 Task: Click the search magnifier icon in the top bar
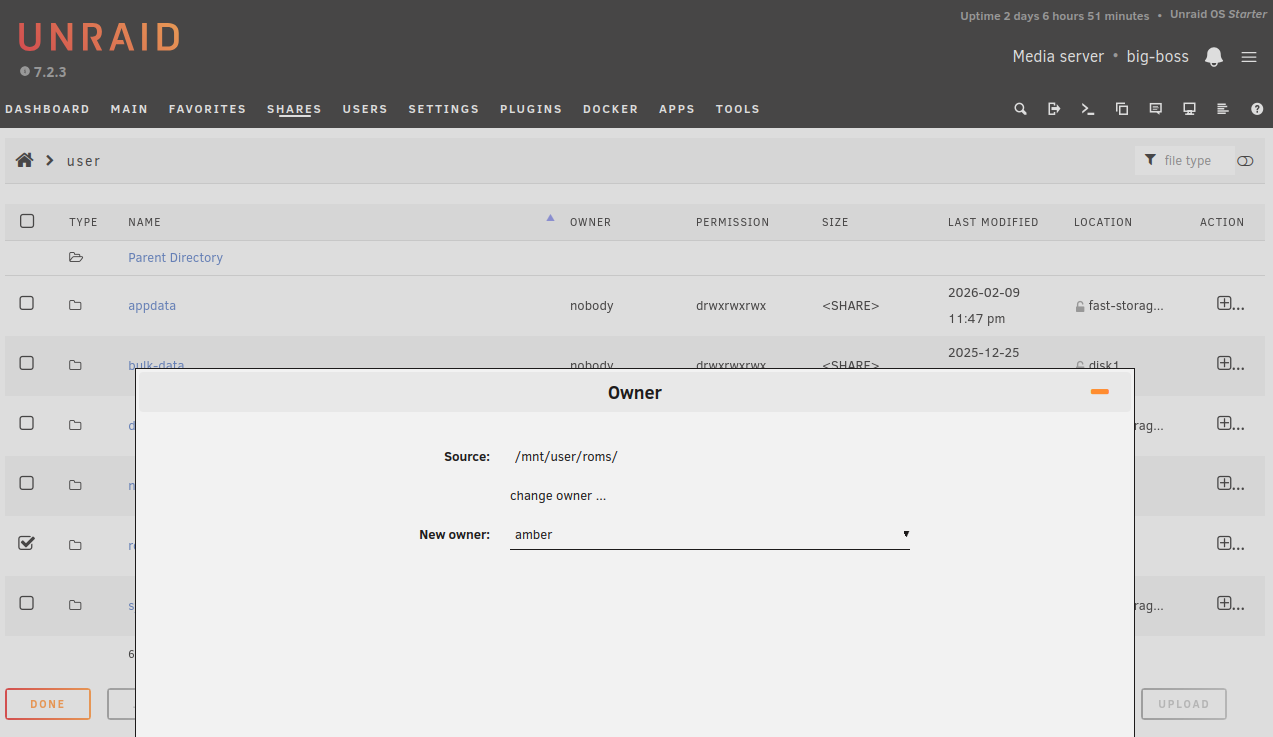click(1020, 109)
